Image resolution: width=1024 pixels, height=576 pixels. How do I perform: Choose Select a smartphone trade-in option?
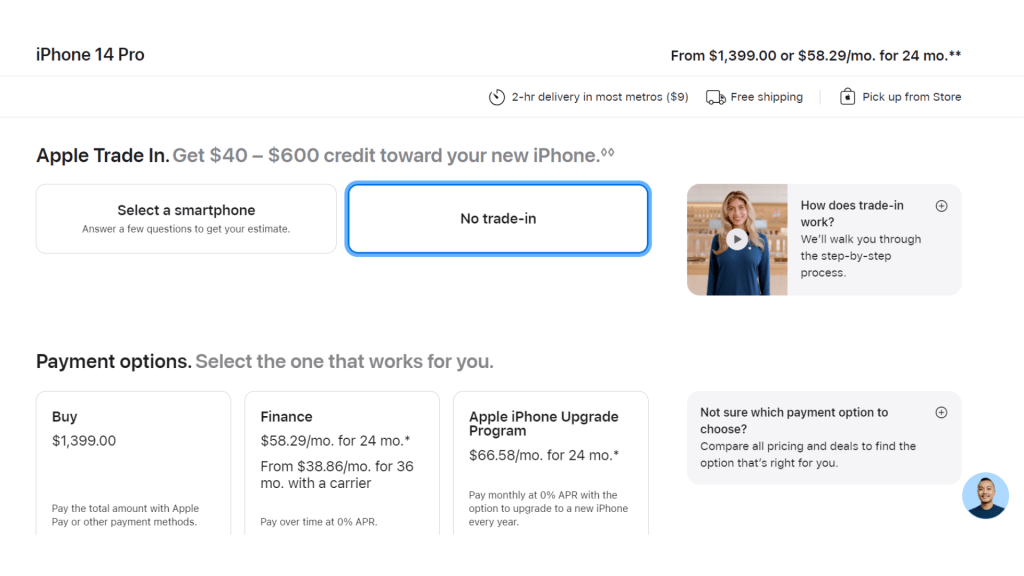[186, 219]
